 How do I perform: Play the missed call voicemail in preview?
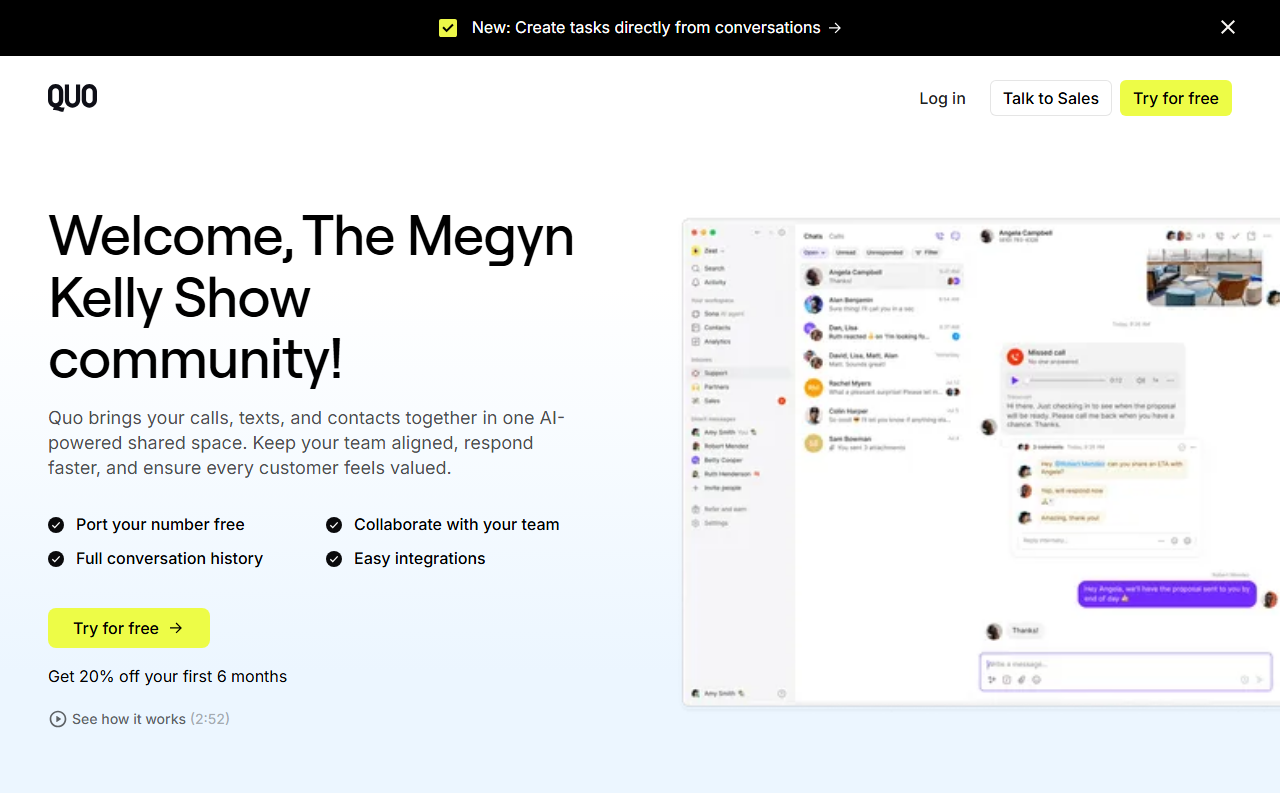(x=1015, y=381)
